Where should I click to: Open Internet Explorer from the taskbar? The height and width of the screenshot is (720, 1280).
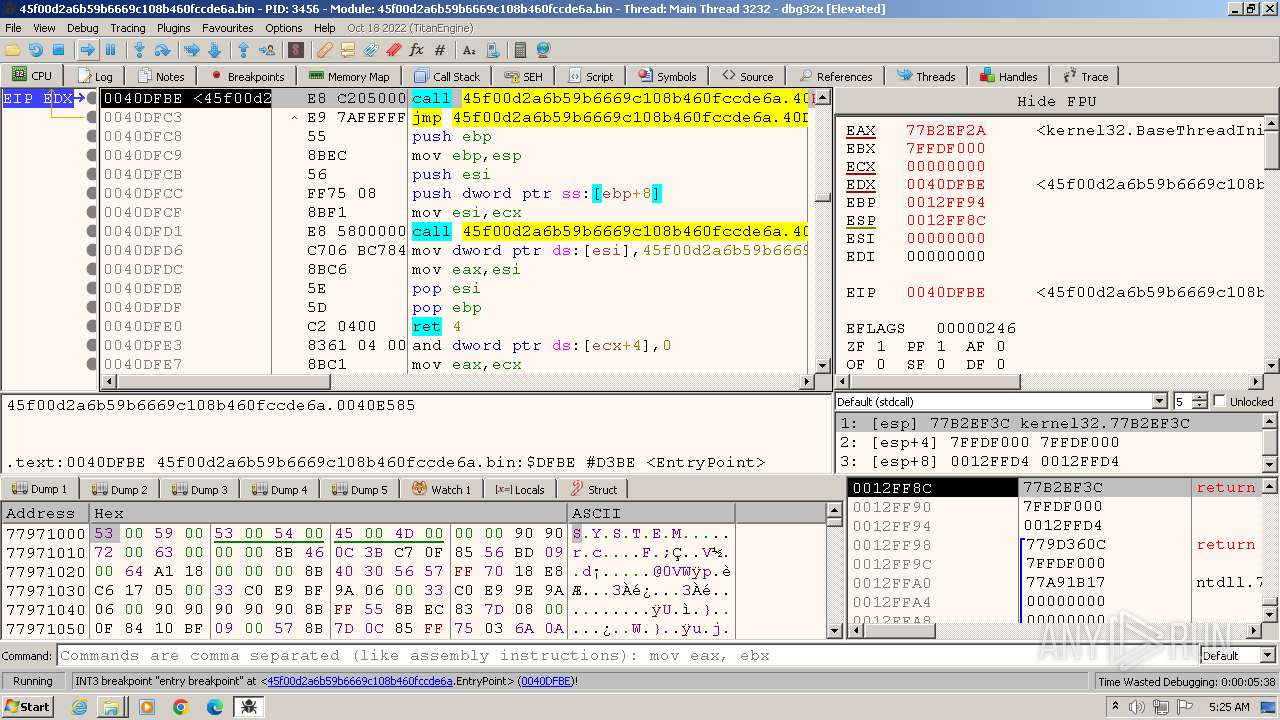(x=80, y=707)
